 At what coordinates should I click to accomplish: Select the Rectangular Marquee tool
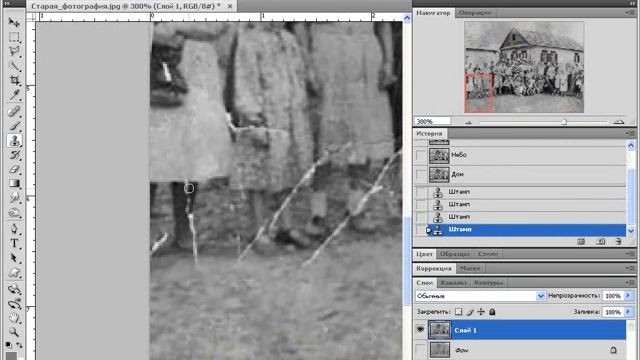click(x=14, y=37)
